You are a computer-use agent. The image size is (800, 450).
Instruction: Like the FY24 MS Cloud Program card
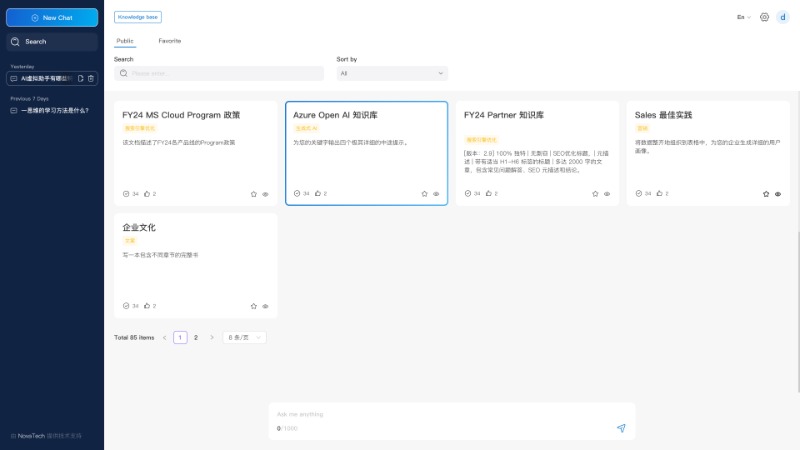[x=147, y=194]
